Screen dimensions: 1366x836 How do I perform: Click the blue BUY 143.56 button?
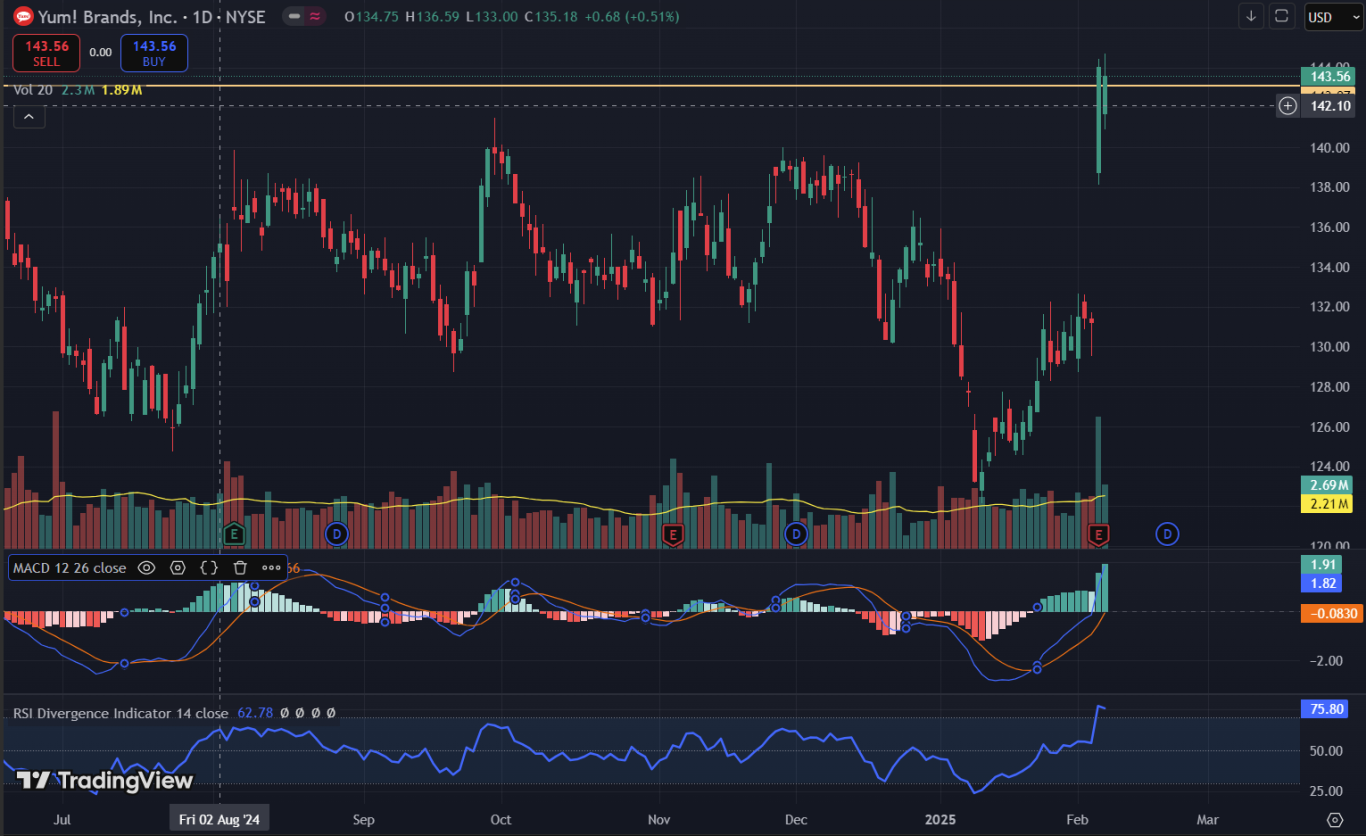click(x=154, y=53)
